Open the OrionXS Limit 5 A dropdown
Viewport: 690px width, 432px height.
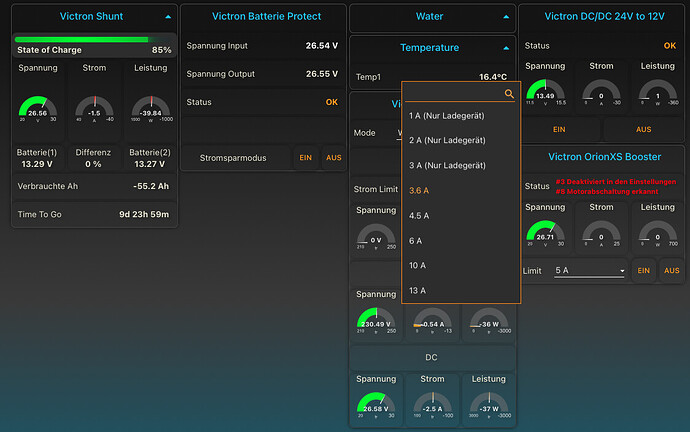tap(590, 271)
